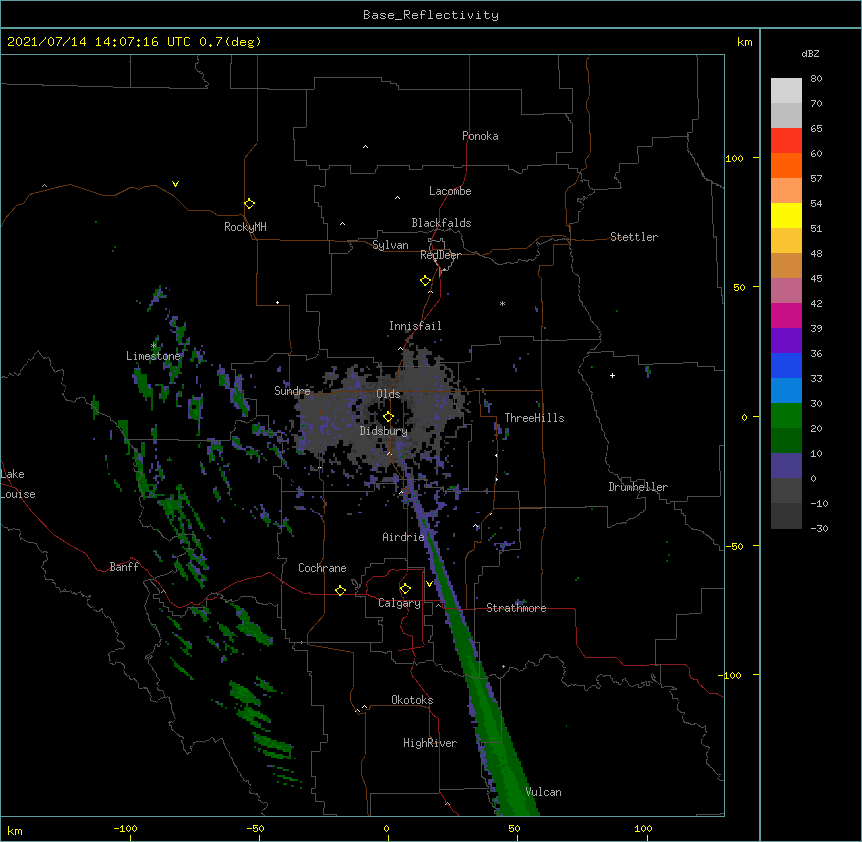
Task: Select the ThreeHills label
Action: coord(534,418)
